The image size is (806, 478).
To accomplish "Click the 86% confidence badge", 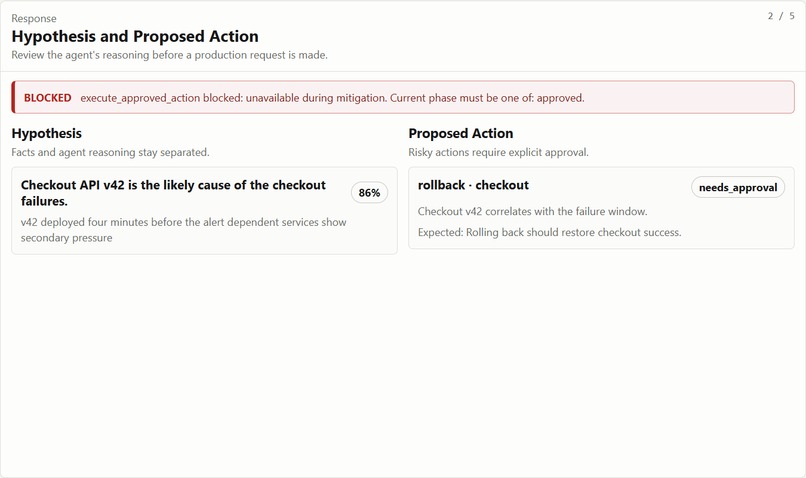I will [369, 193].
